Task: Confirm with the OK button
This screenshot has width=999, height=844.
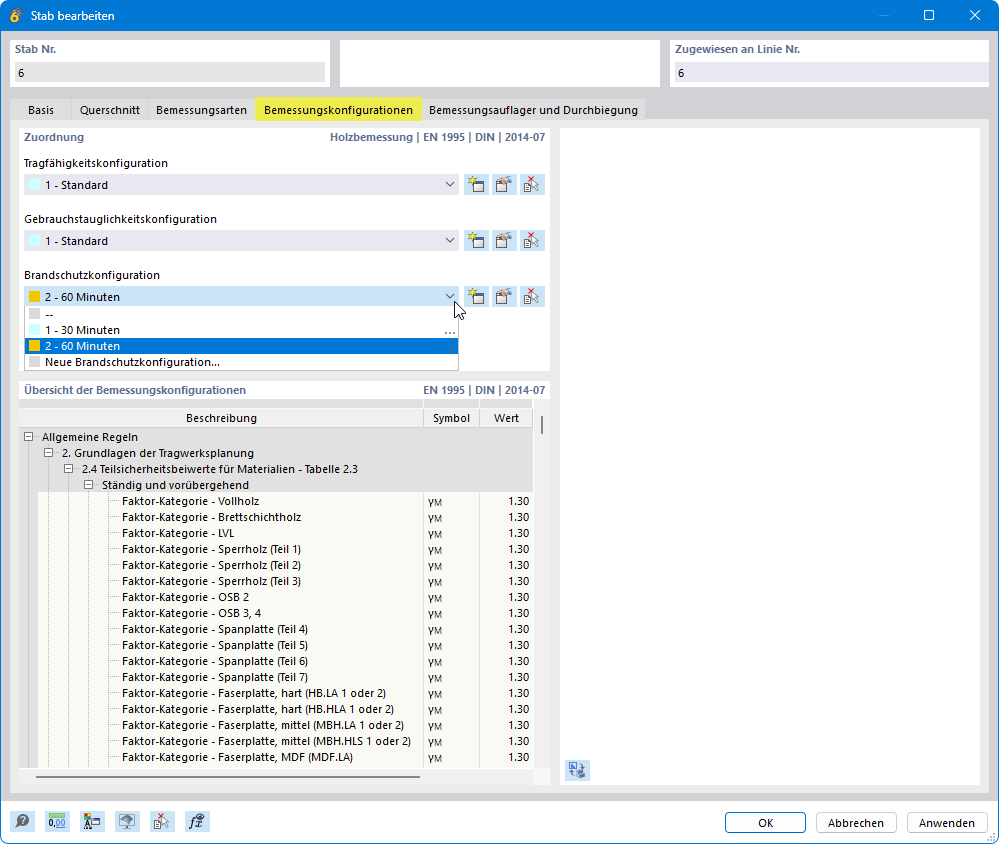Action: (x=765, y=822)
